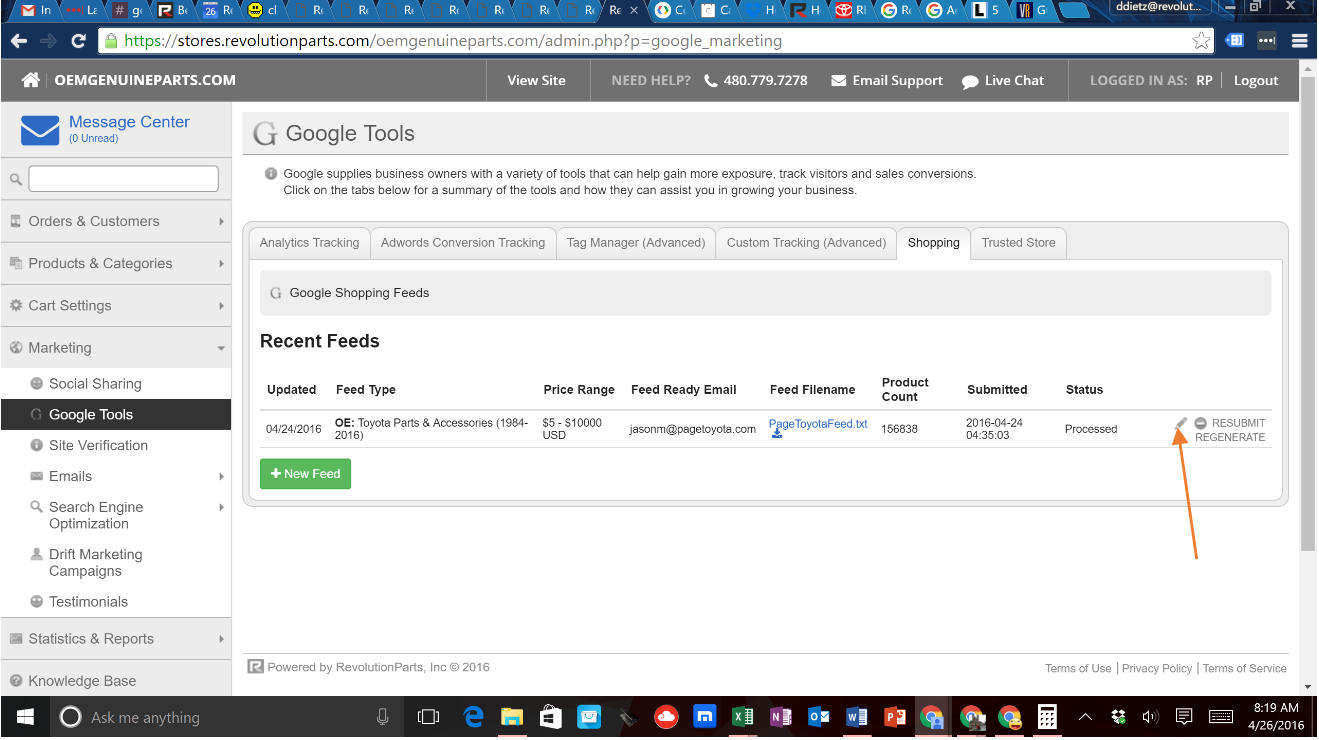Open Task View in the taskbar
Viewport: 1319px width, 740px height.
click(428, 717)
